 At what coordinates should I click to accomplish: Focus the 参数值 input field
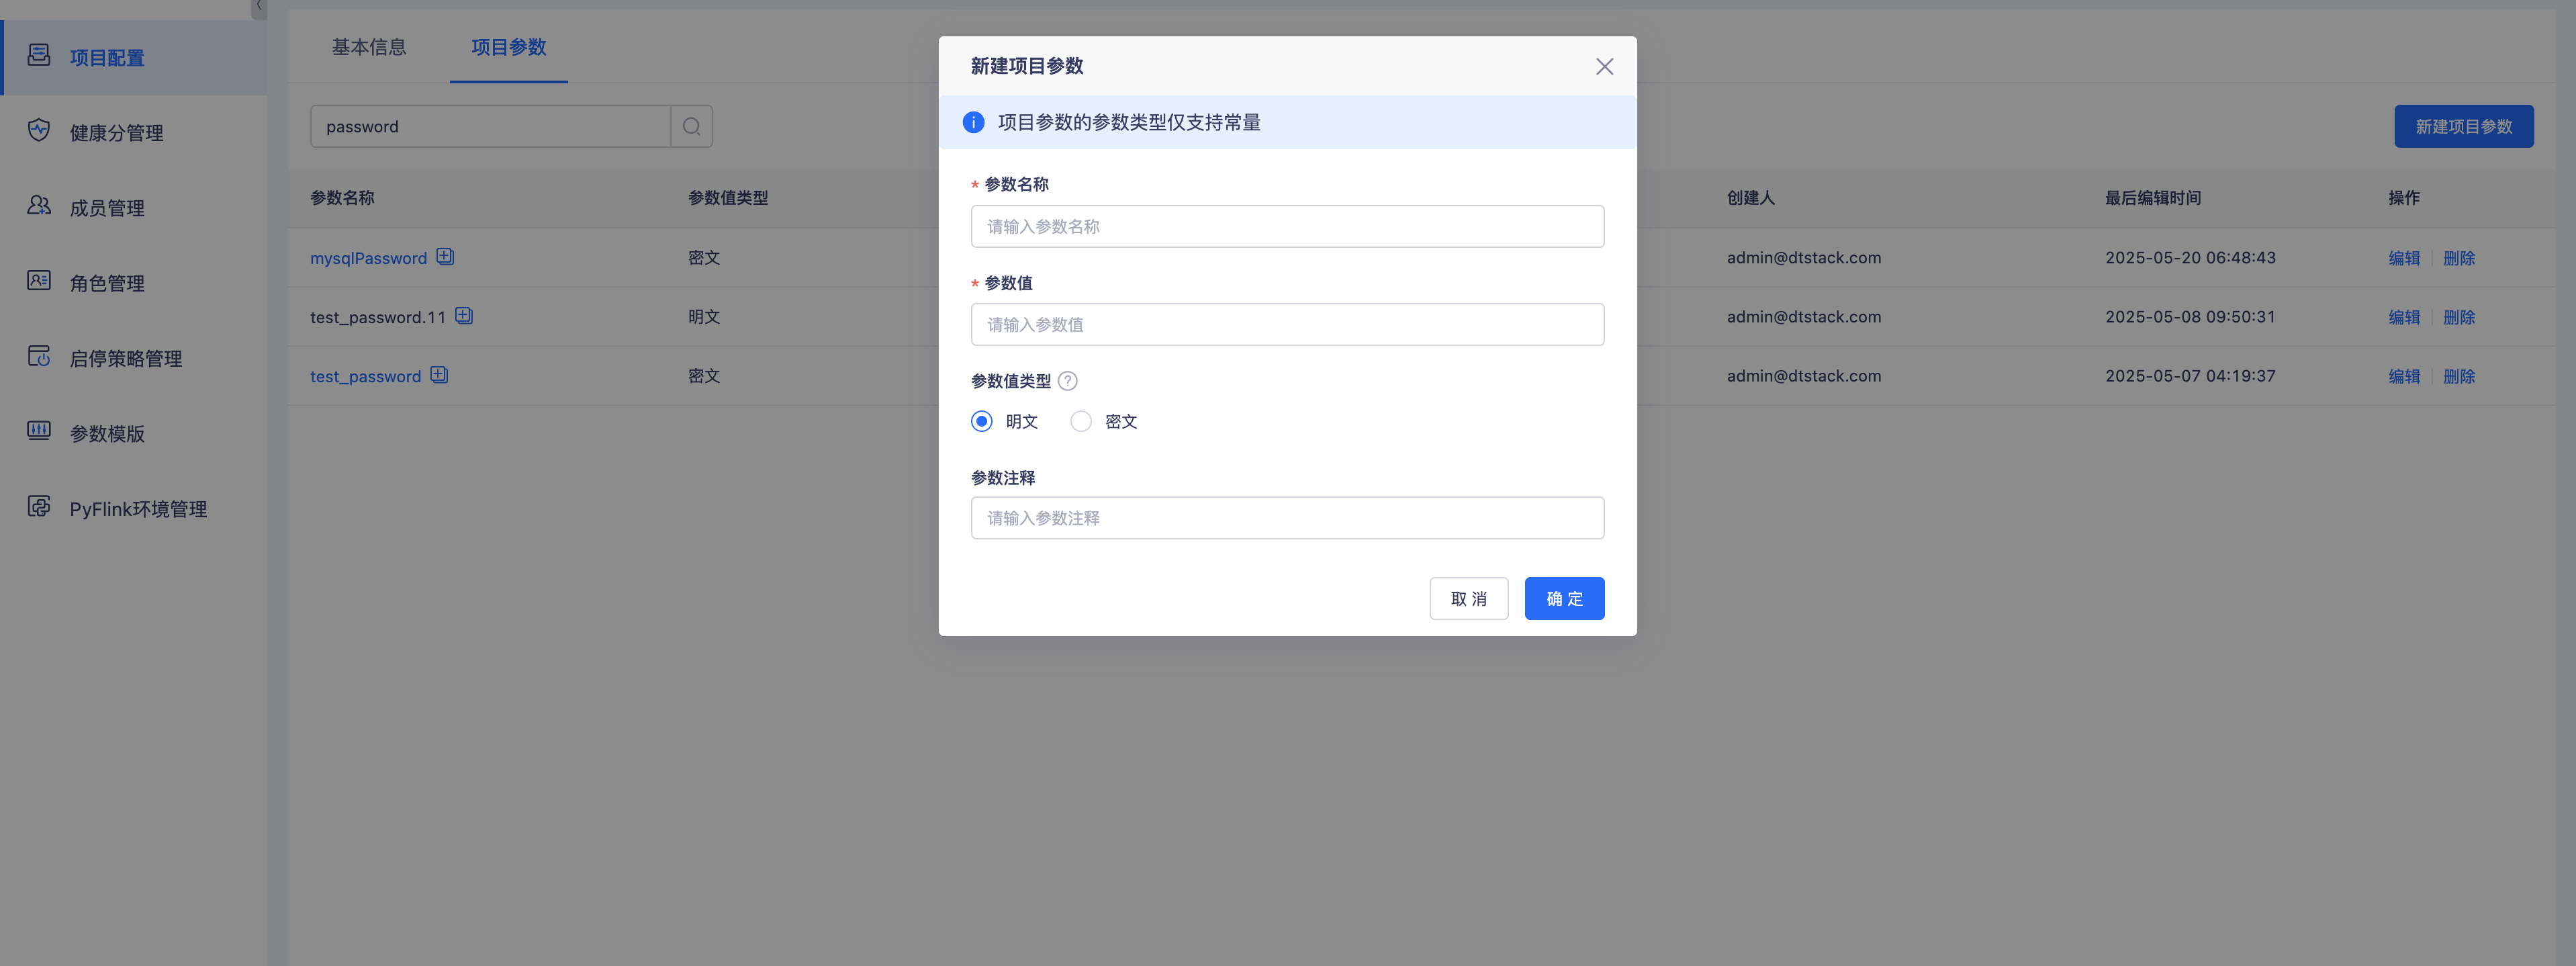1287,325
